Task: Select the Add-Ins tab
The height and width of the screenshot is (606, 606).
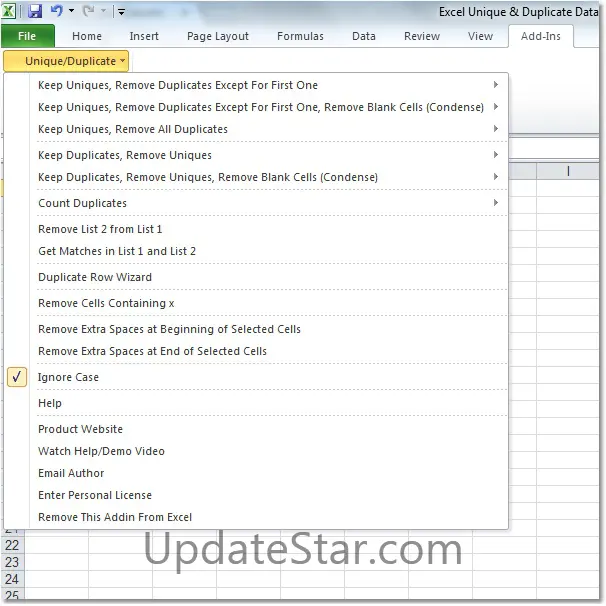Action: (541, 36)
